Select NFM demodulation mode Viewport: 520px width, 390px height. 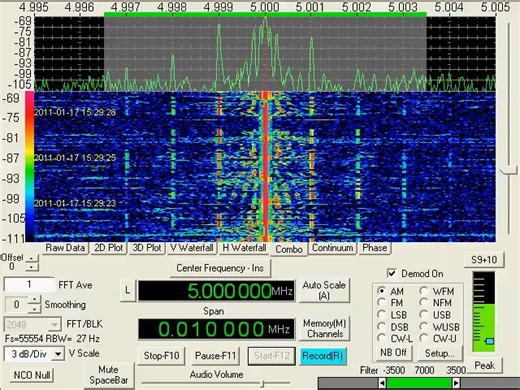(x=424, y=302)
